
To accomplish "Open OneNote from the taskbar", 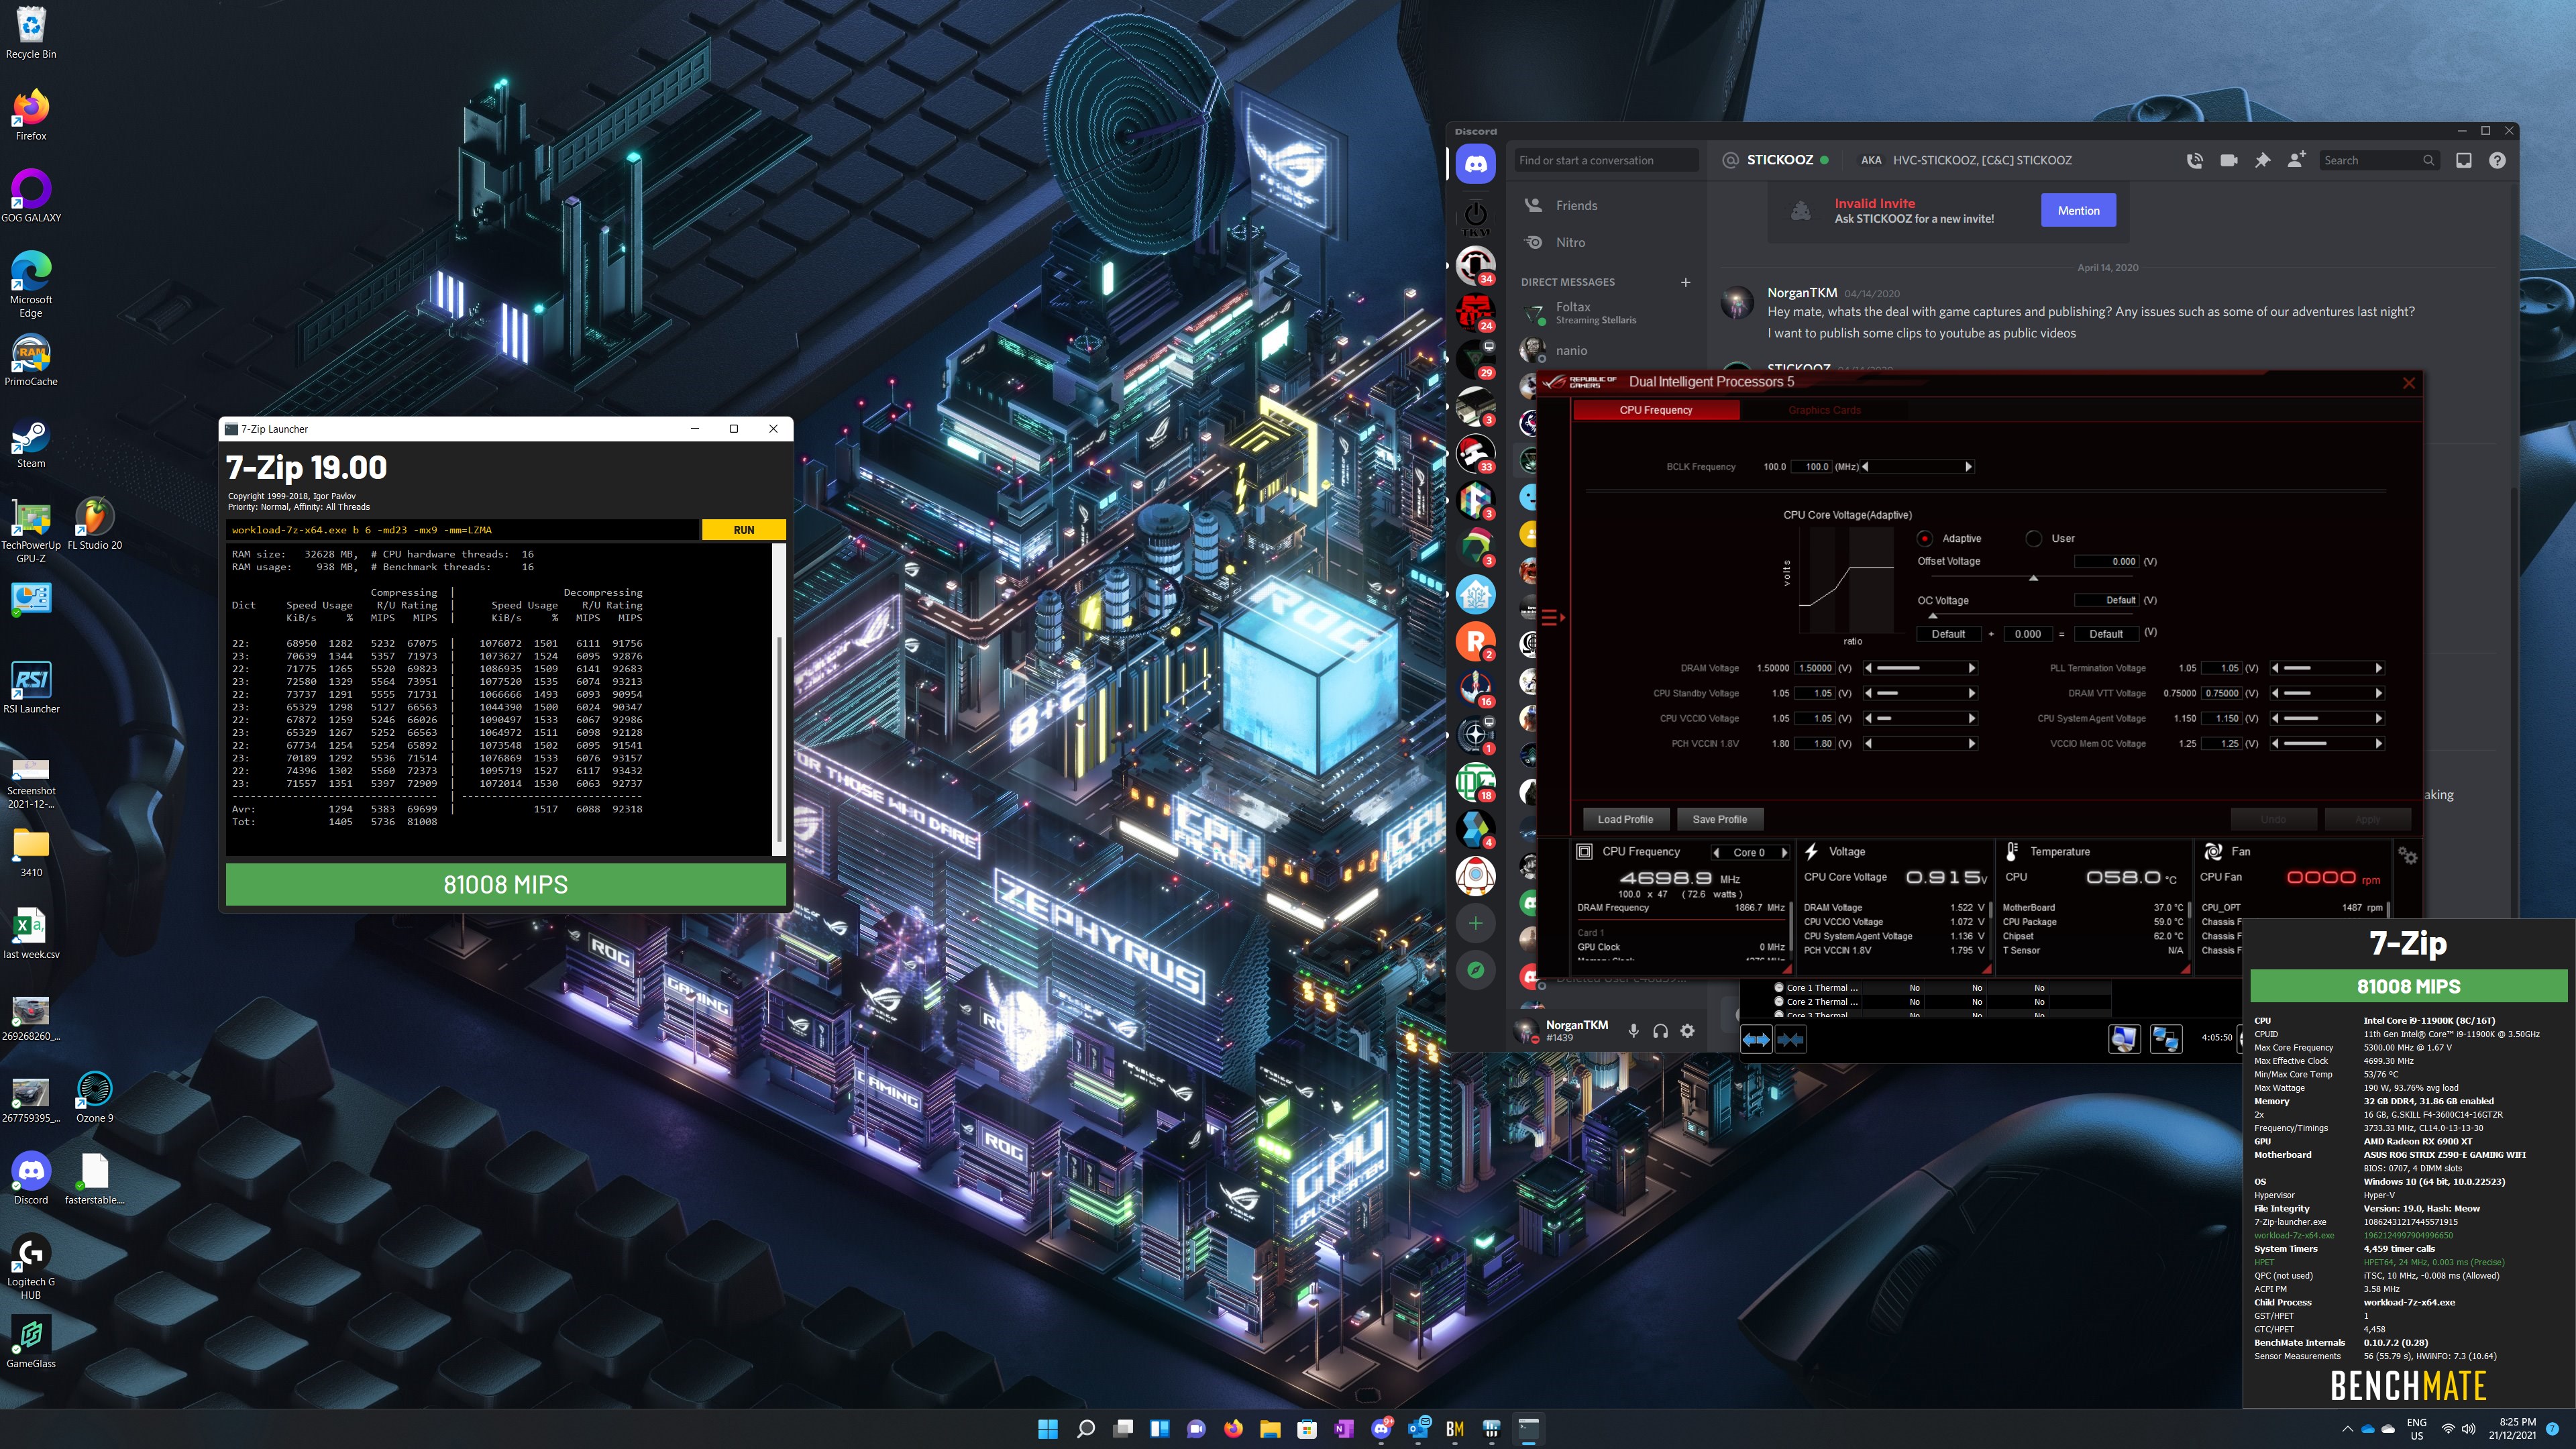I will 1344,1429.
